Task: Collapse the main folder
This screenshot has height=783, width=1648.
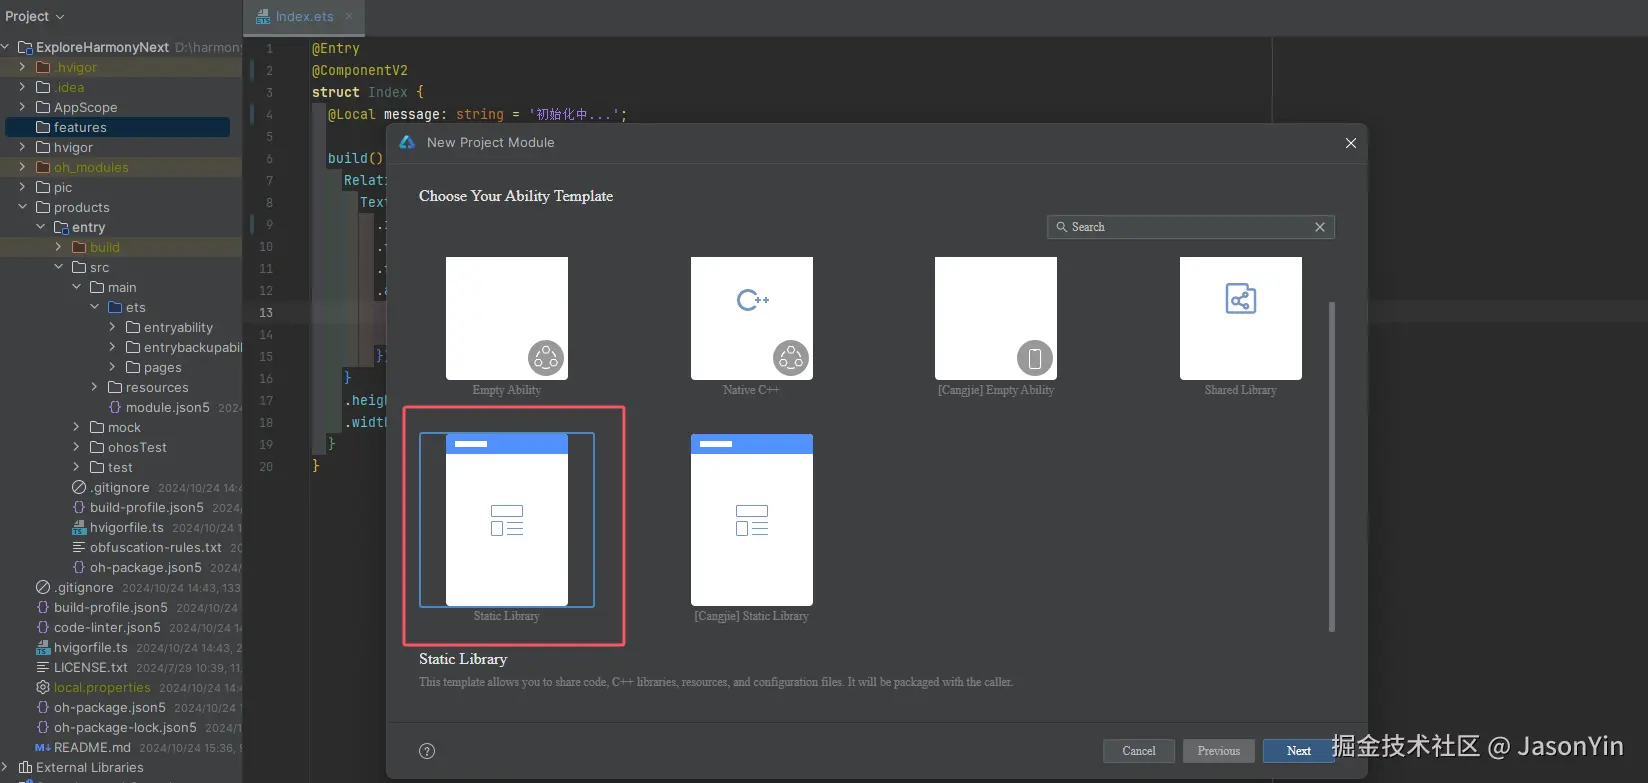Action: (x=77, y=287)
